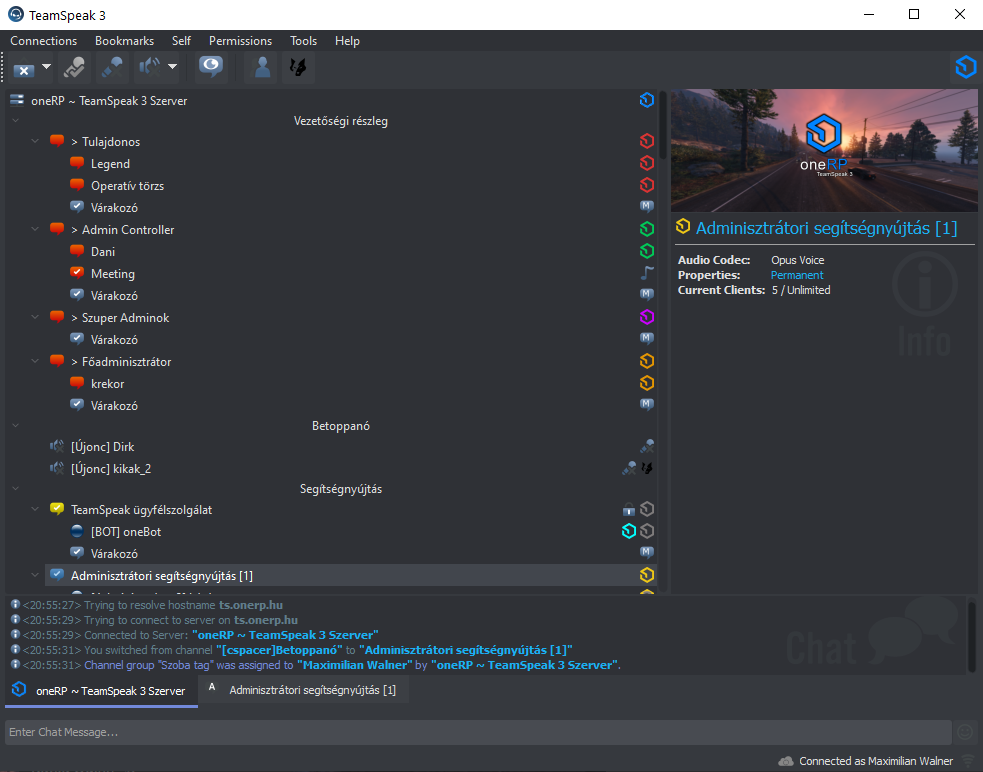The width and height of the screenshot is (983, 772).
Task: Toggle away status in the toolbar
Action: (x=75, y=67)
